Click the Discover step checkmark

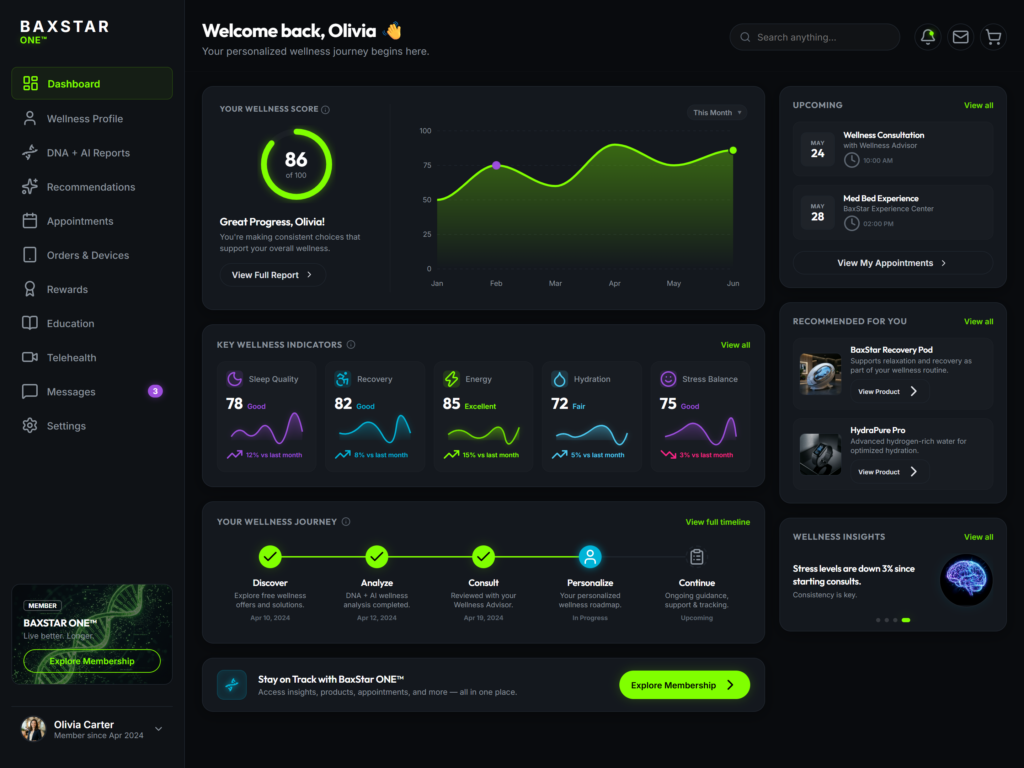270,557
